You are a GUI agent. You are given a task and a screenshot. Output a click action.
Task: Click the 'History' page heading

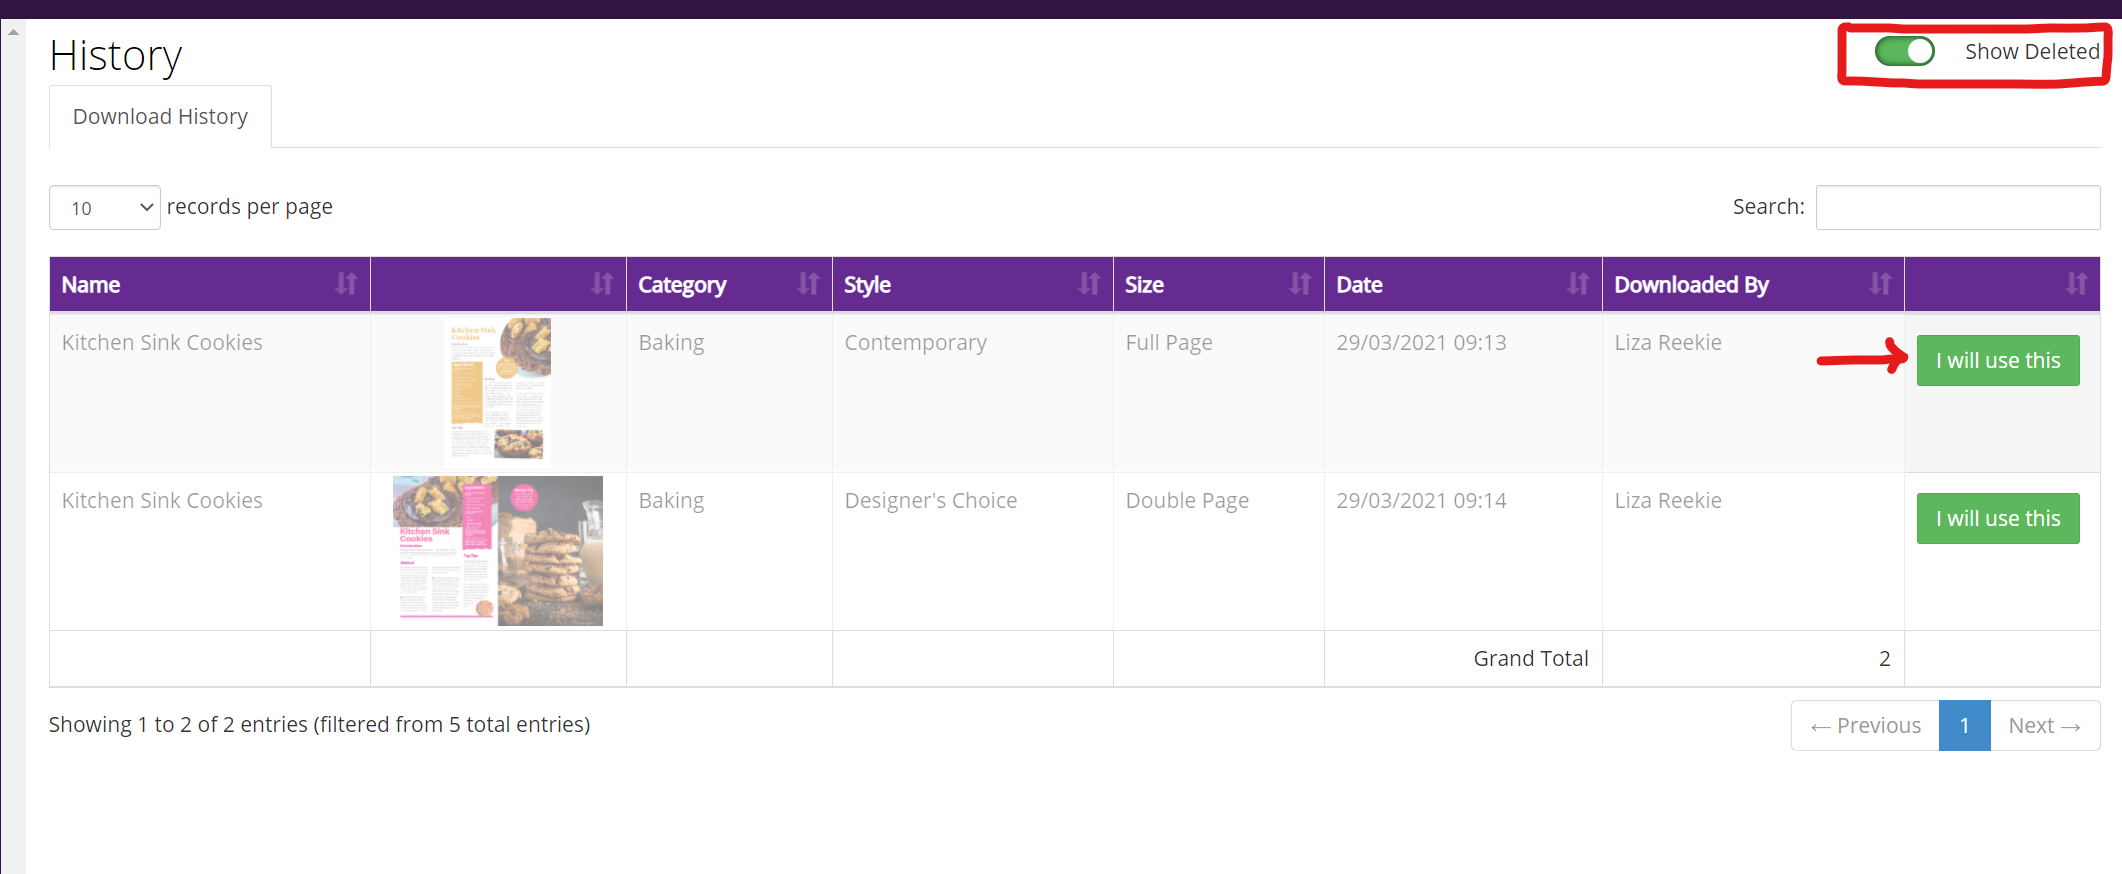116,56
